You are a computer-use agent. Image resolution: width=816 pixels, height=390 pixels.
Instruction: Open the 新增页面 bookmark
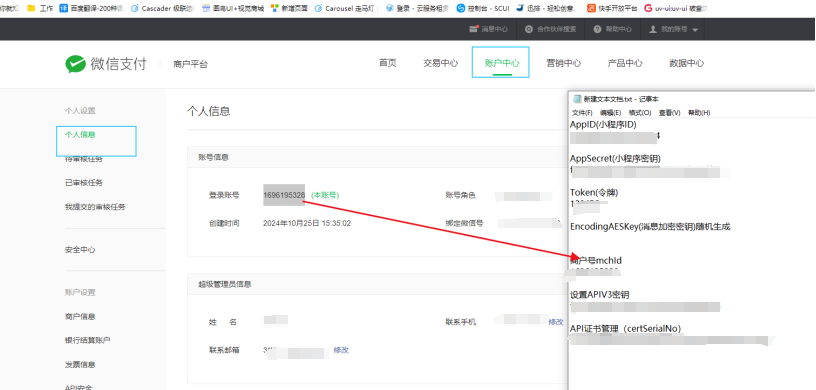coord(289,8)
